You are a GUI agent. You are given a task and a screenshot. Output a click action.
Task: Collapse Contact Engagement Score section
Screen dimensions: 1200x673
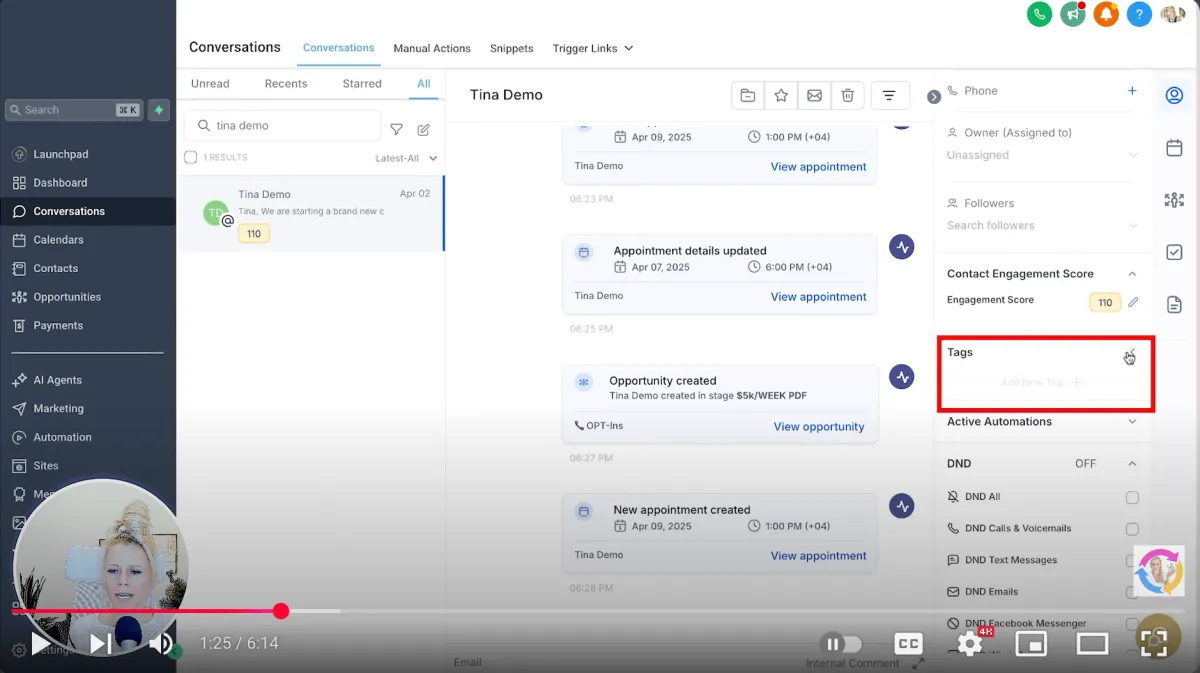pos(1132,273)
